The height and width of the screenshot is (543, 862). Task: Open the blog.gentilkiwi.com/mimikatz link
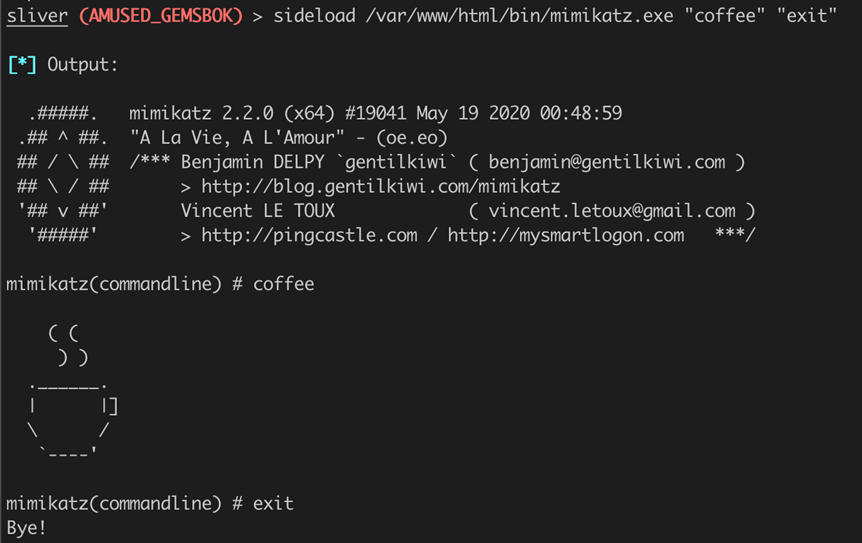coord(380,187)
